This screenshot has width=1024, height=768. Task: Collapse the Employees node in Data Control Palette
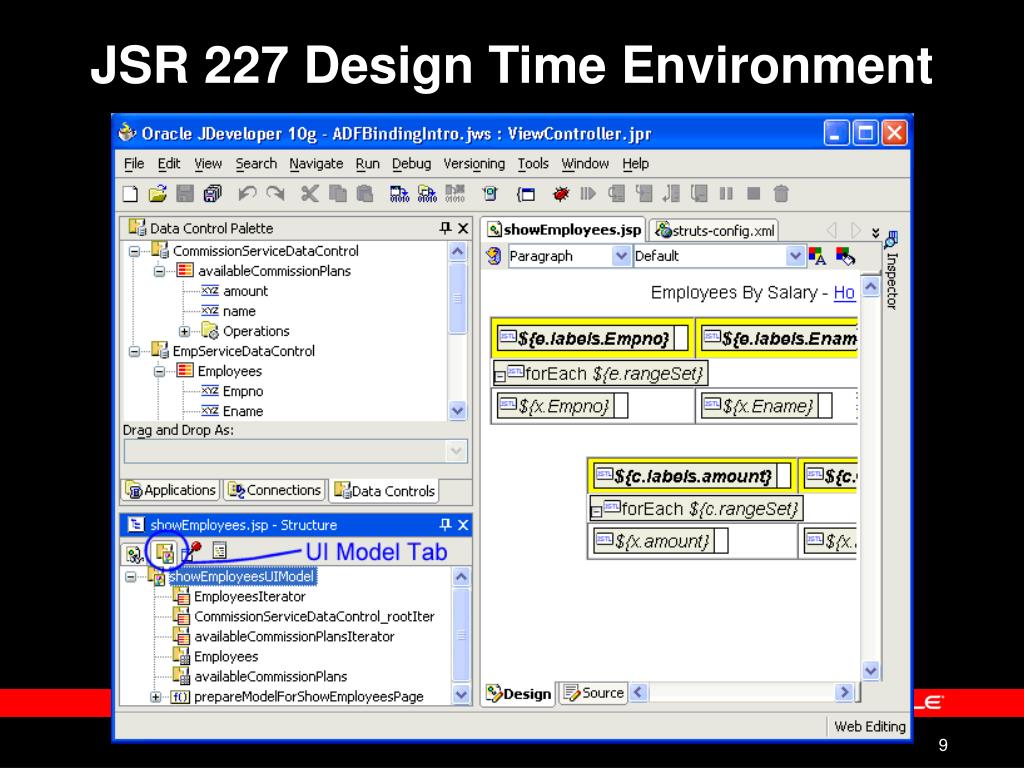click(159, 372)
